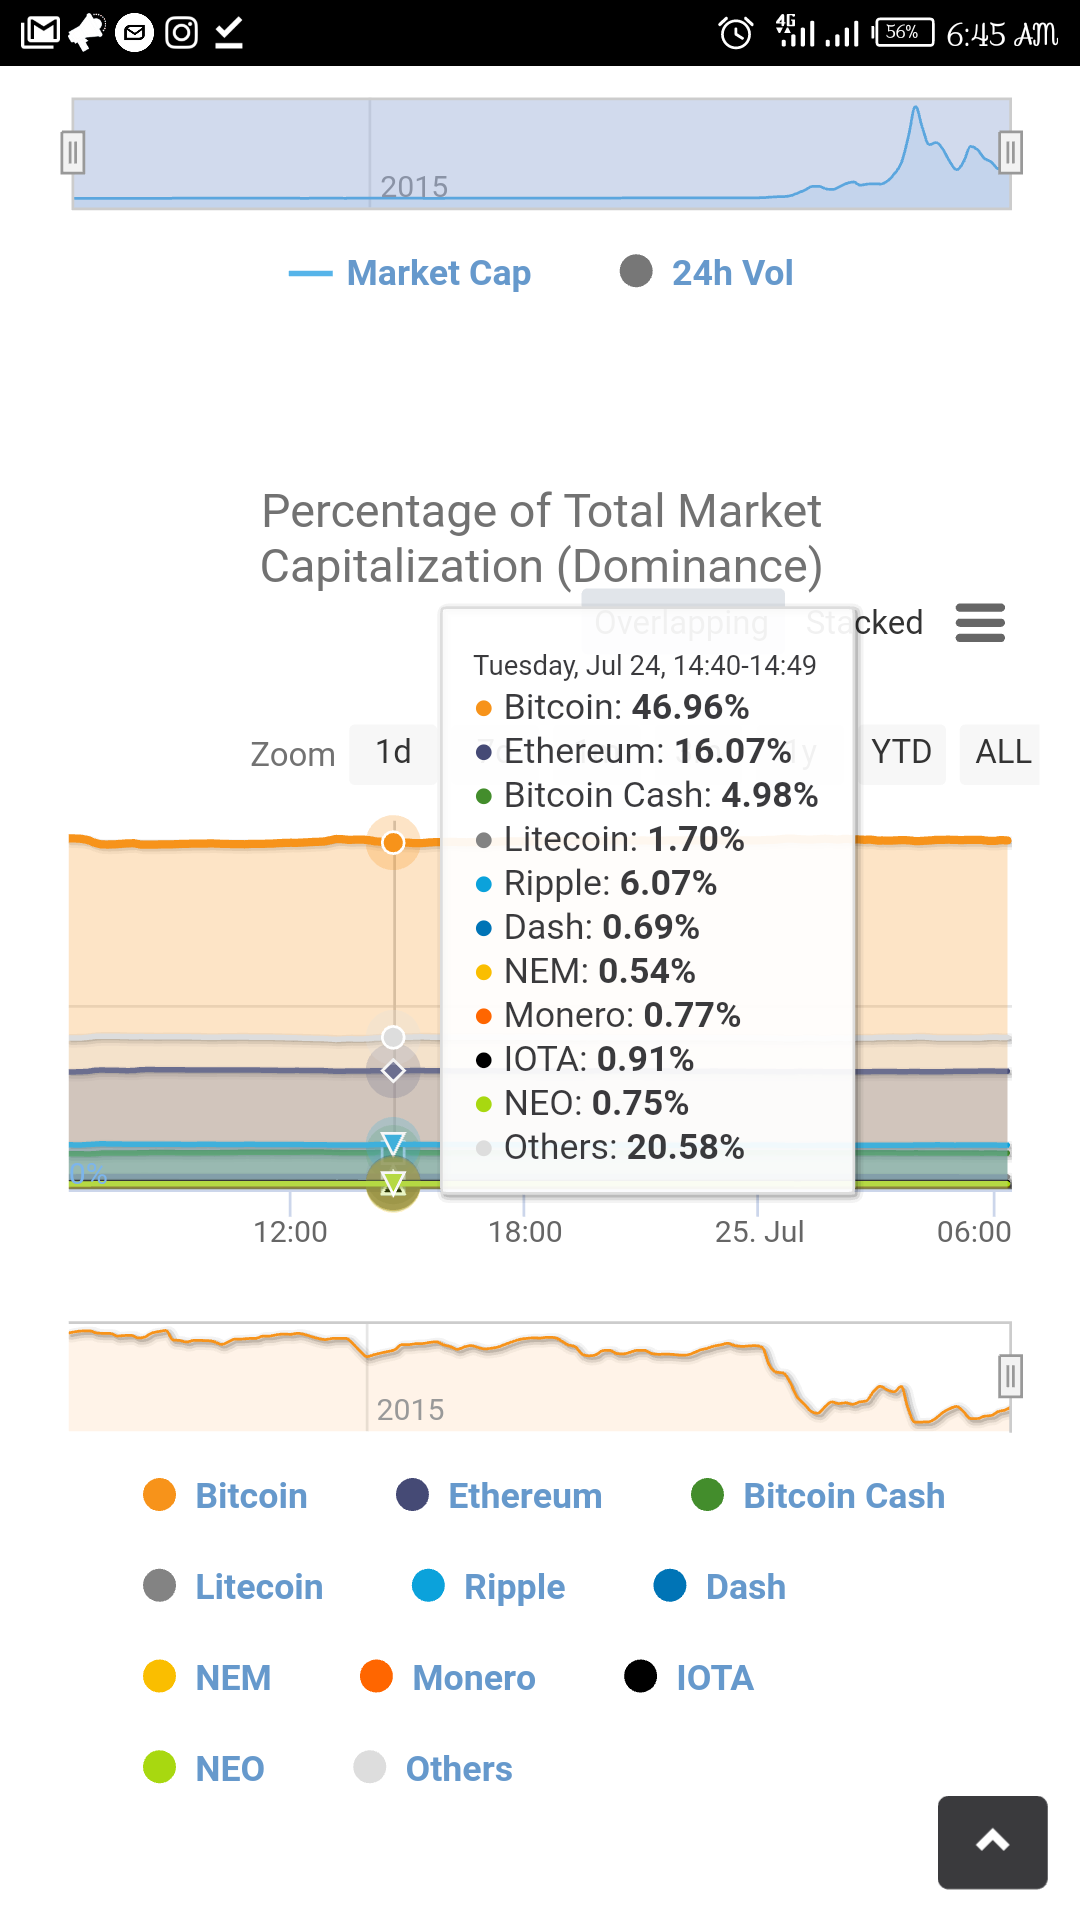
Task: Select the 1d zoom range
Action: pos(393,752)
